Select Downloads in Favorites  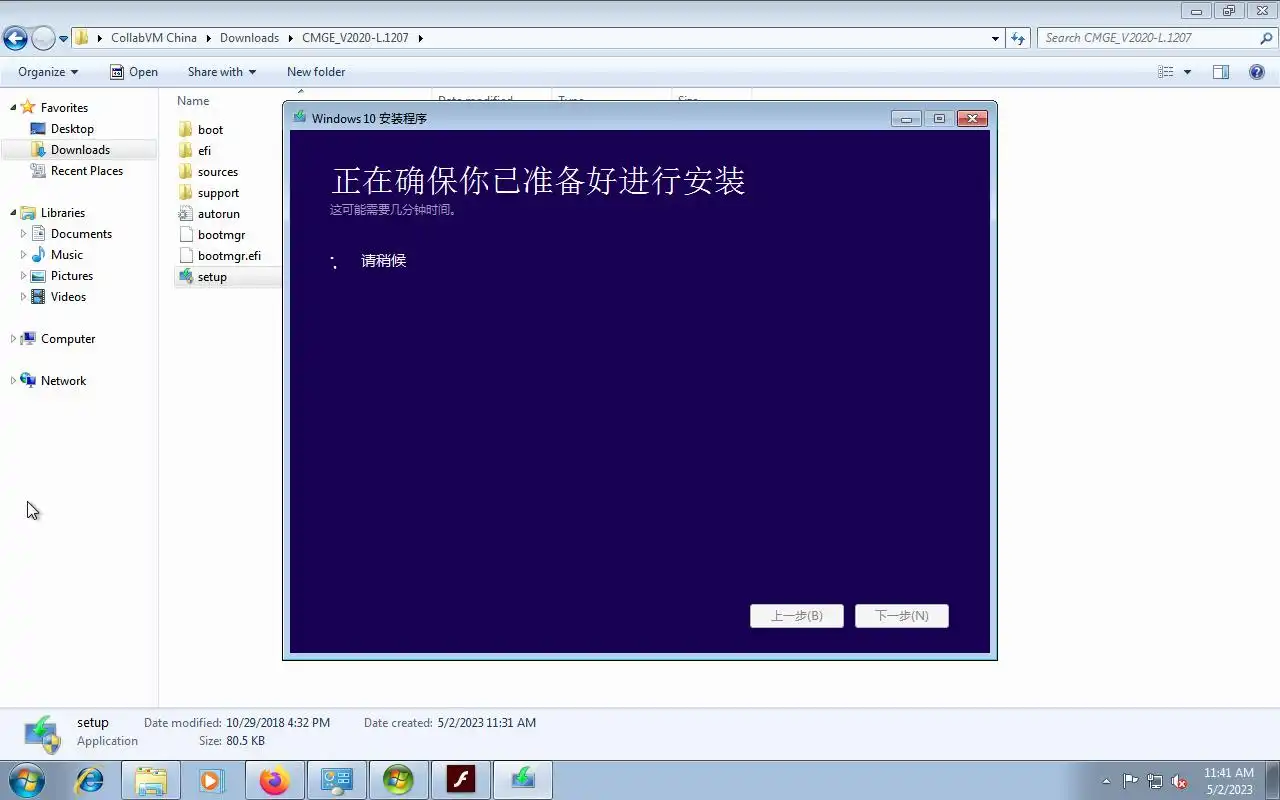(x=80, y=150)
